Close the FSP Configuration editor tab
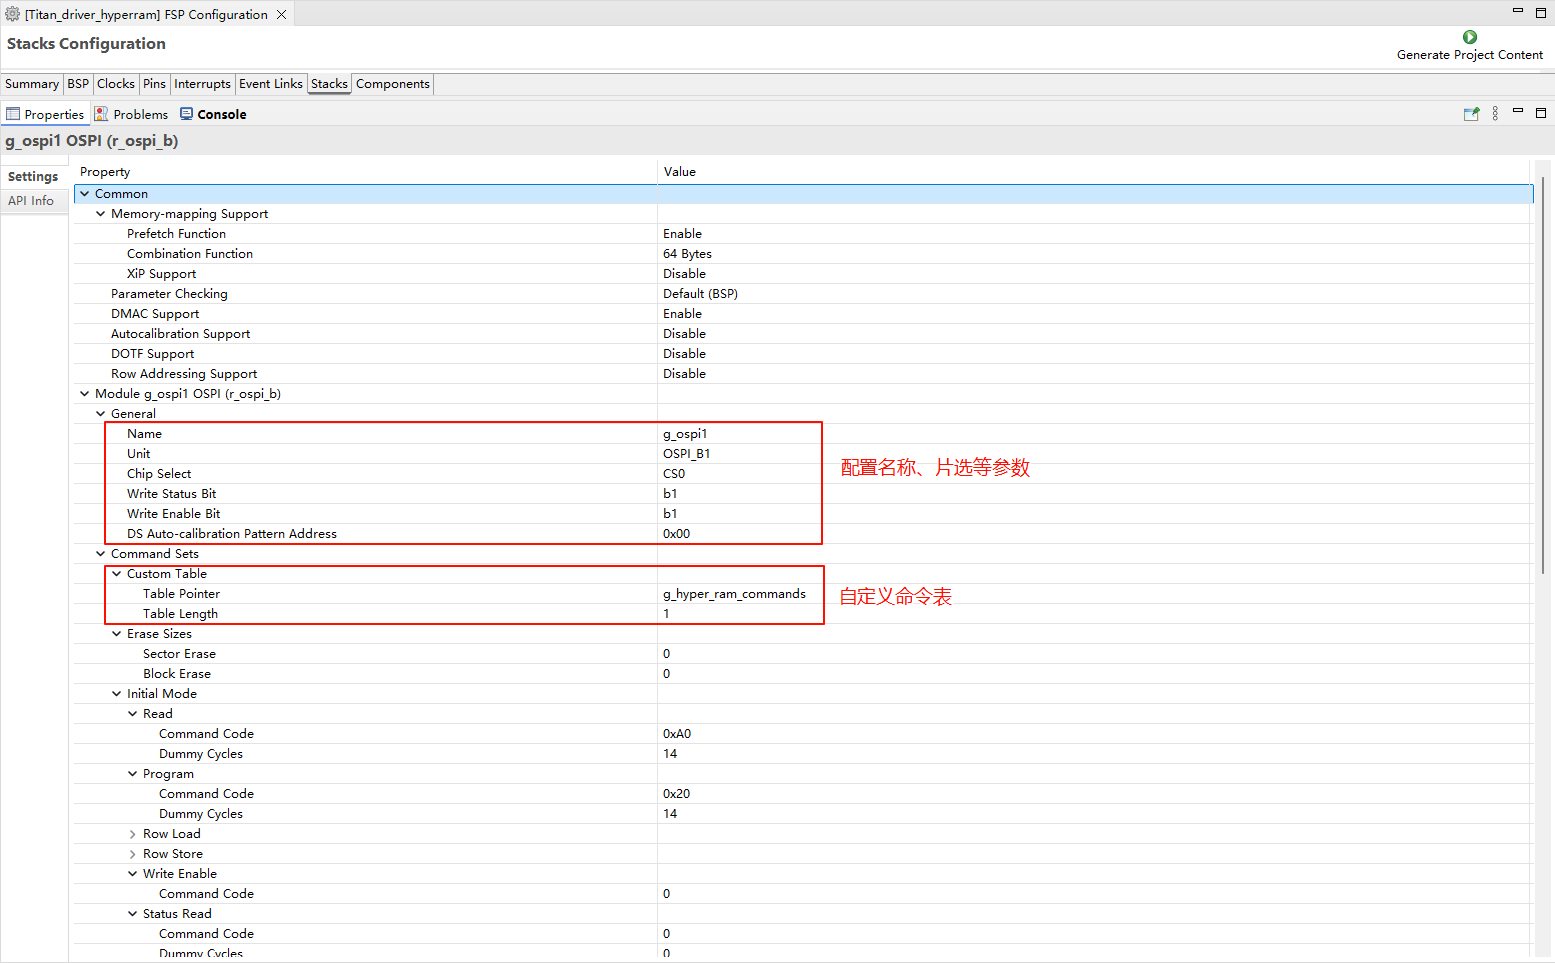The height and width of the screenshot is (963, 1555). click(x=282, y=14)
